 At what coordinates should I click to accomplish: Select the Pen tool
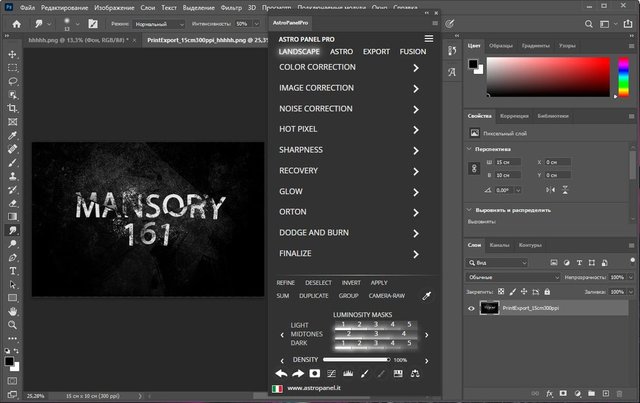[13, 257]
